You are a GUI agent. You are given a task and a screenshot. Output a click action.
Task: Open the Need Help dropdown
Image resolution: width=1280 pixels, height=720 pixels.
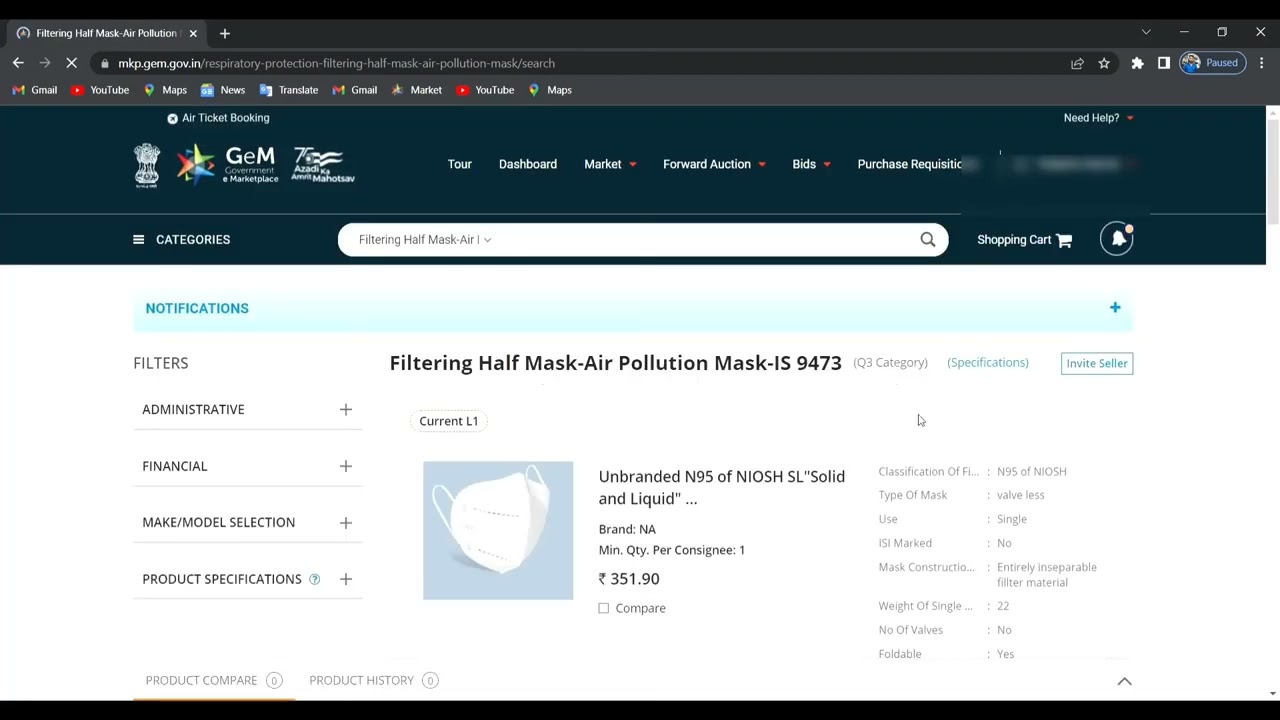(1098, 118)
